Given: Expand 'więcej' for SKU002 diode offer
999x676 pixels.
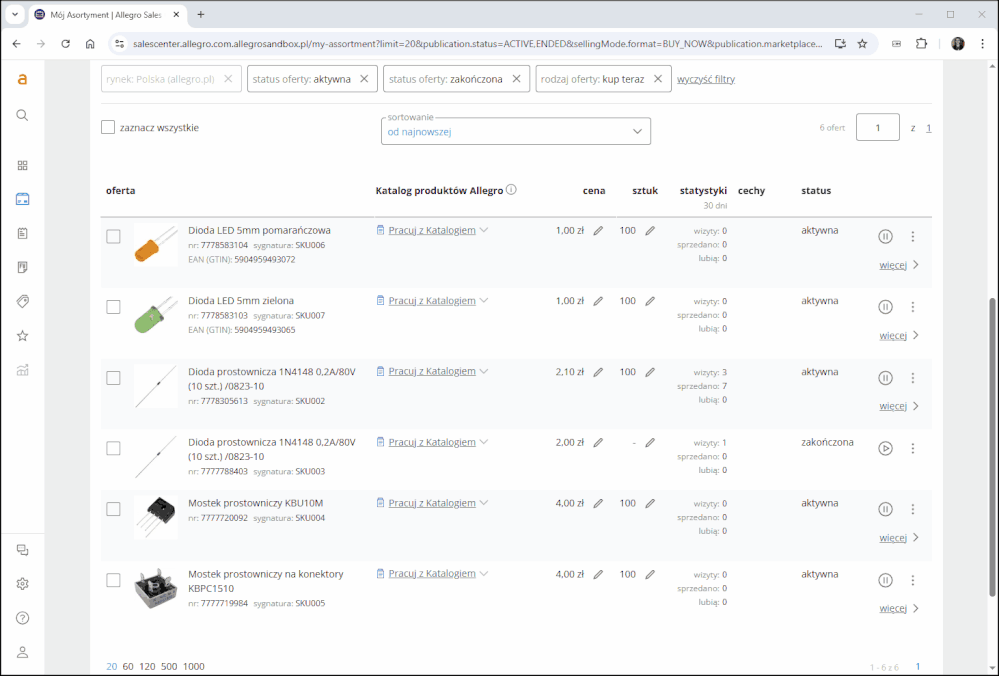Looking at the screenshot, I should [x=899, y=406].
